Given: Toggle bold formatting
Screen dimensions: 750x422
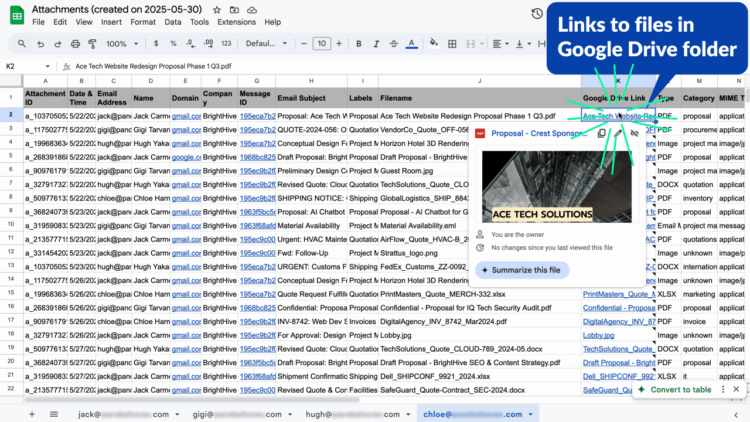Looking at the screenshot, I should [x=359, y=44].
